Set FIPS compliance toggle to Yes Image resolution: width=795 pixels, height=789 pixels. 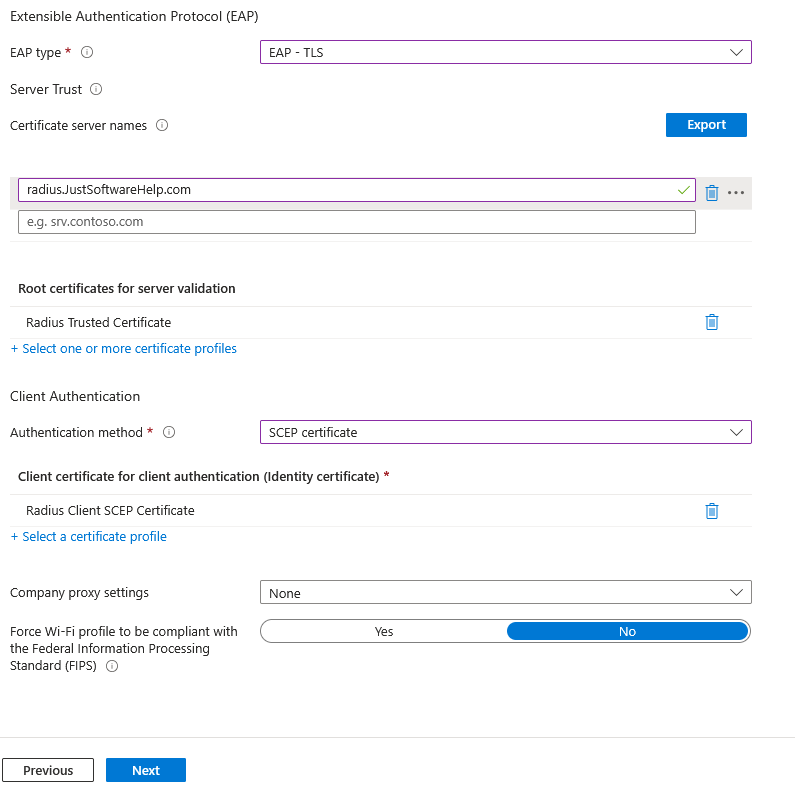(x=384, y=631)
